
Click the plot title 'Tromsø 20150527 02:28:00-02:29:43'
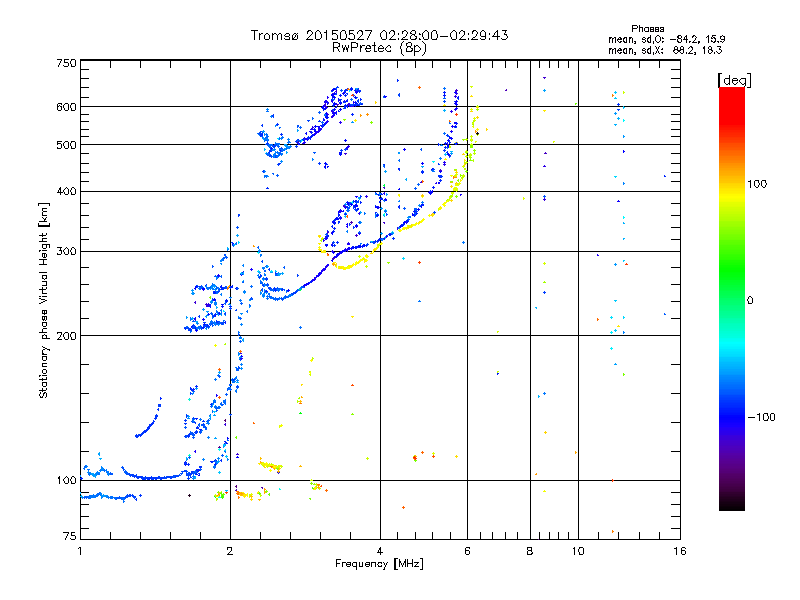(379, 35)
